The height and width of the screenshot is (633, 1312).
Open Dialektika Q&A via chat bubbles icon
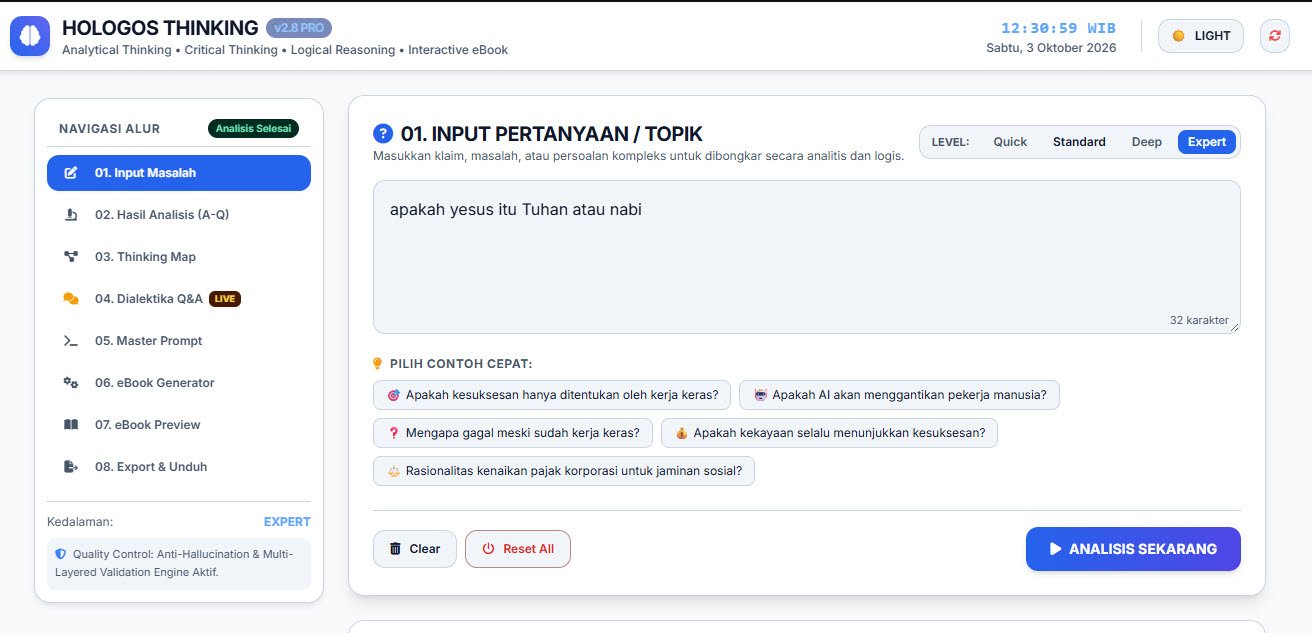click(x=71, y=299)
